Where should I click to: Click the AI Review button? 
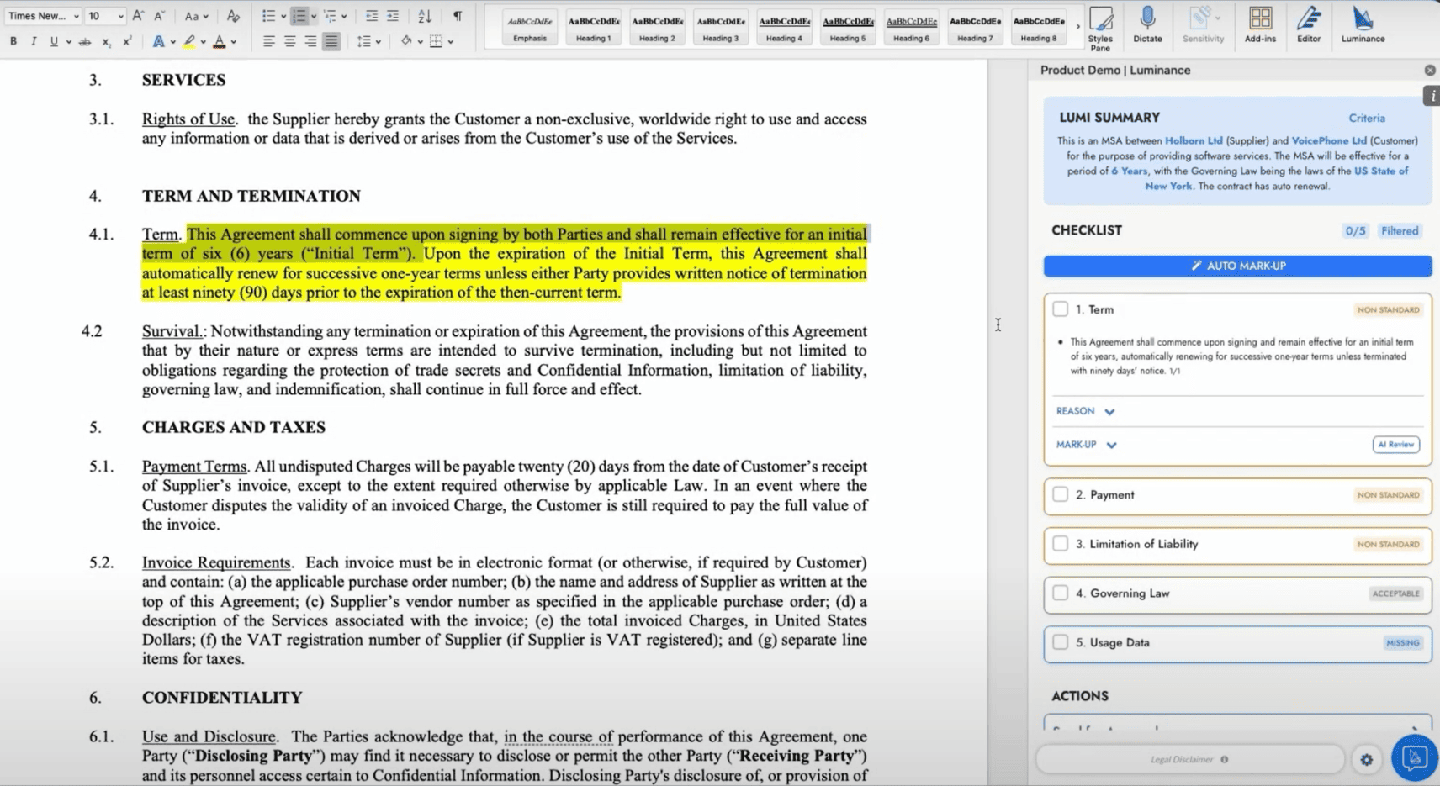click(x=1396, y=445)
